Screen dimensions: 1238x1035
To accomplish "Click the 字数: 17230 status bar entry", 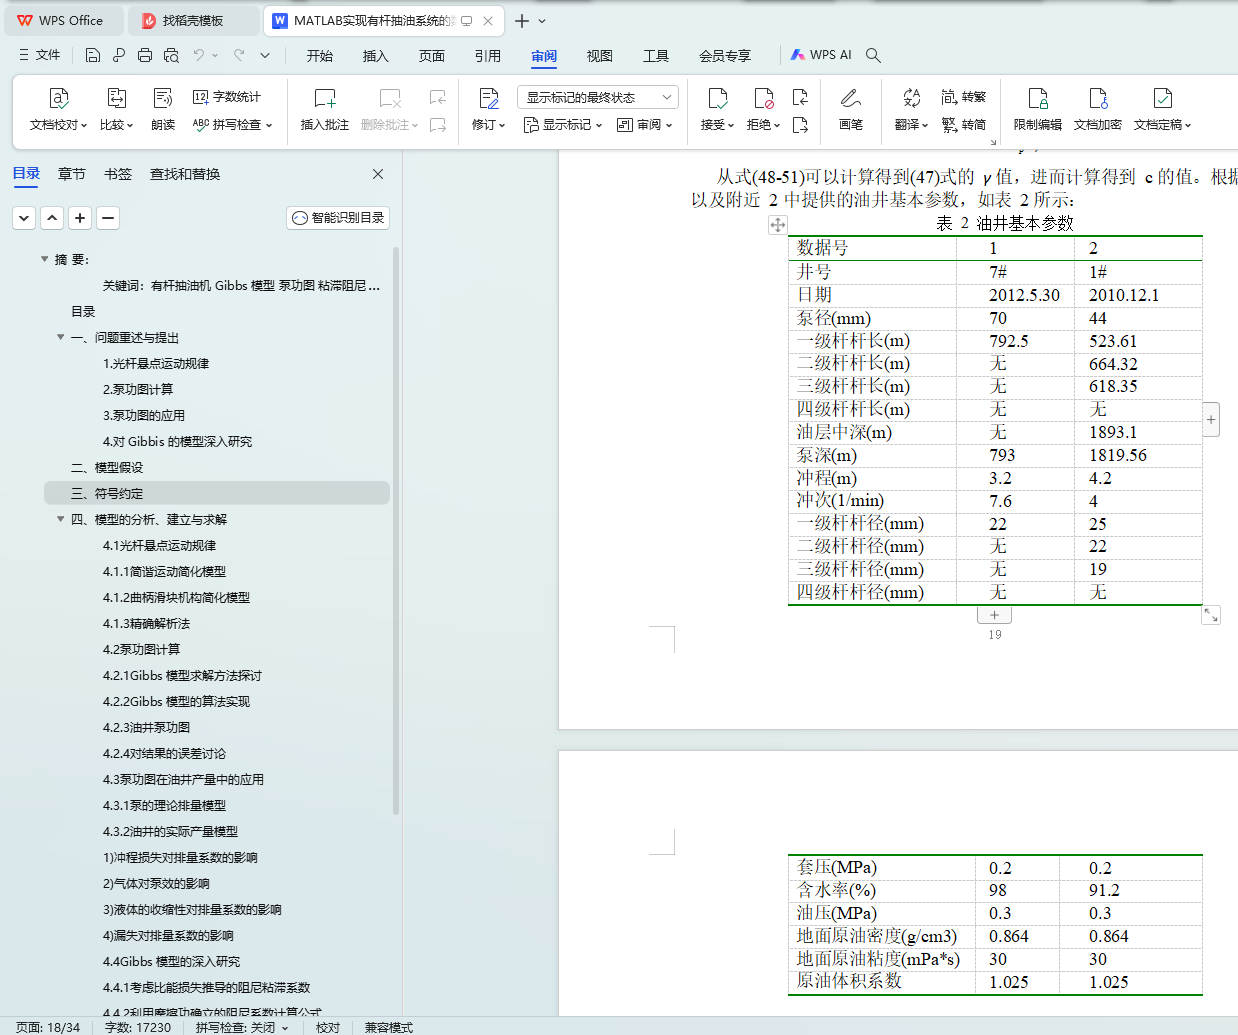I will (x=138, y=1027).
